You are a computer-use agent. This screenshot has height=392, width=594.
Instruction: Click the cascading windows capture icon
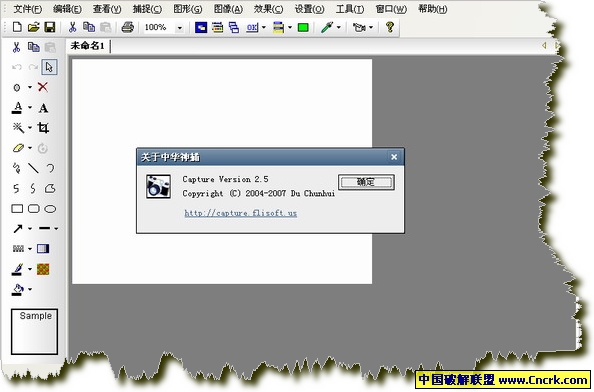click(234, 27)
